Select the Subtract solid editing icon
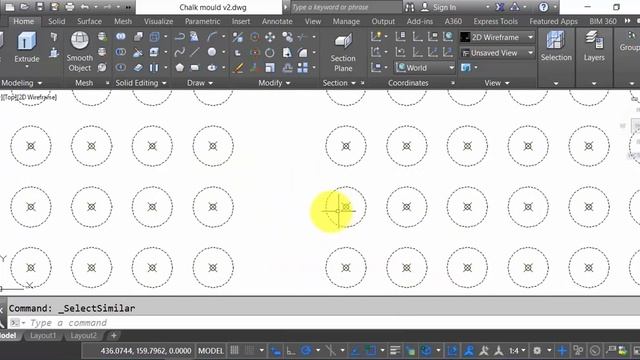Image resolution: width=640 pixels, height=360 pixels. (x=120, y=52)
